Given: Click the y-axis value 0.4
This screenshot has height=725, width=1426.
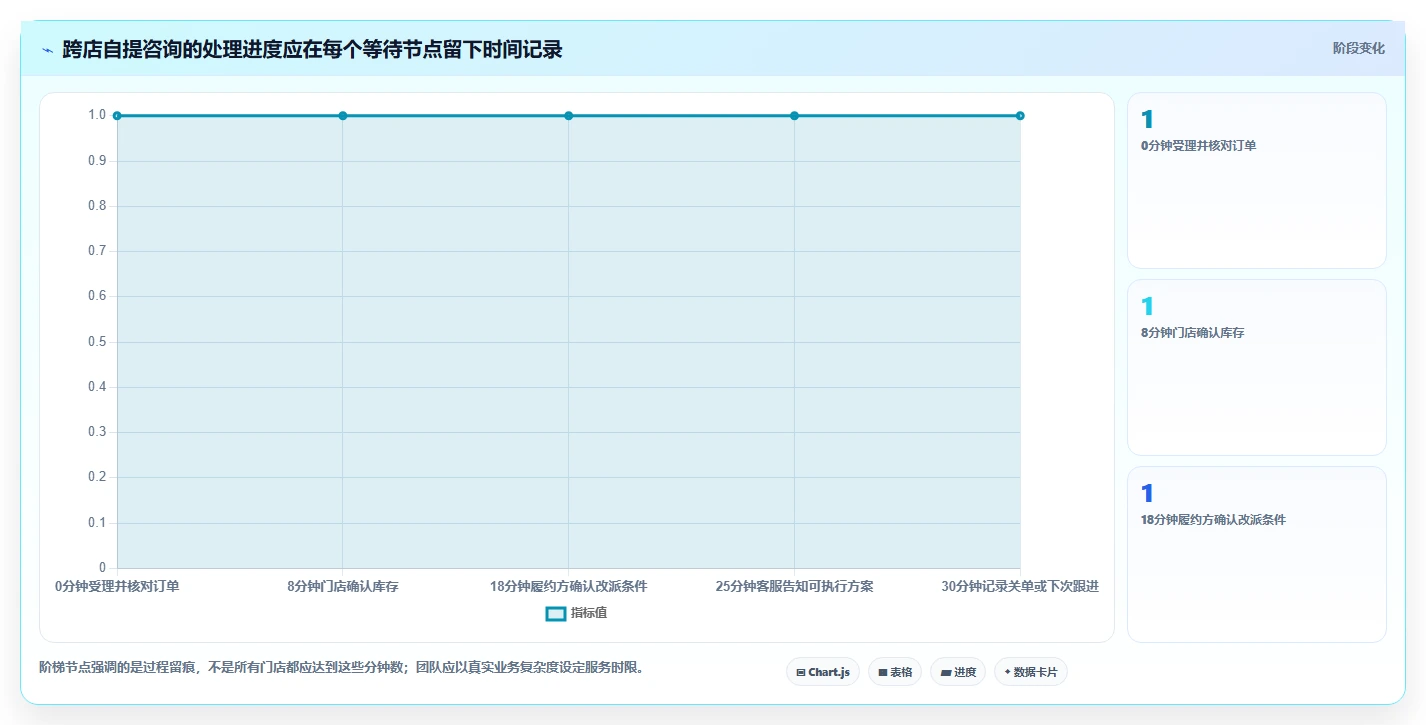Looking at the screenshot, I should click(97, 387).
